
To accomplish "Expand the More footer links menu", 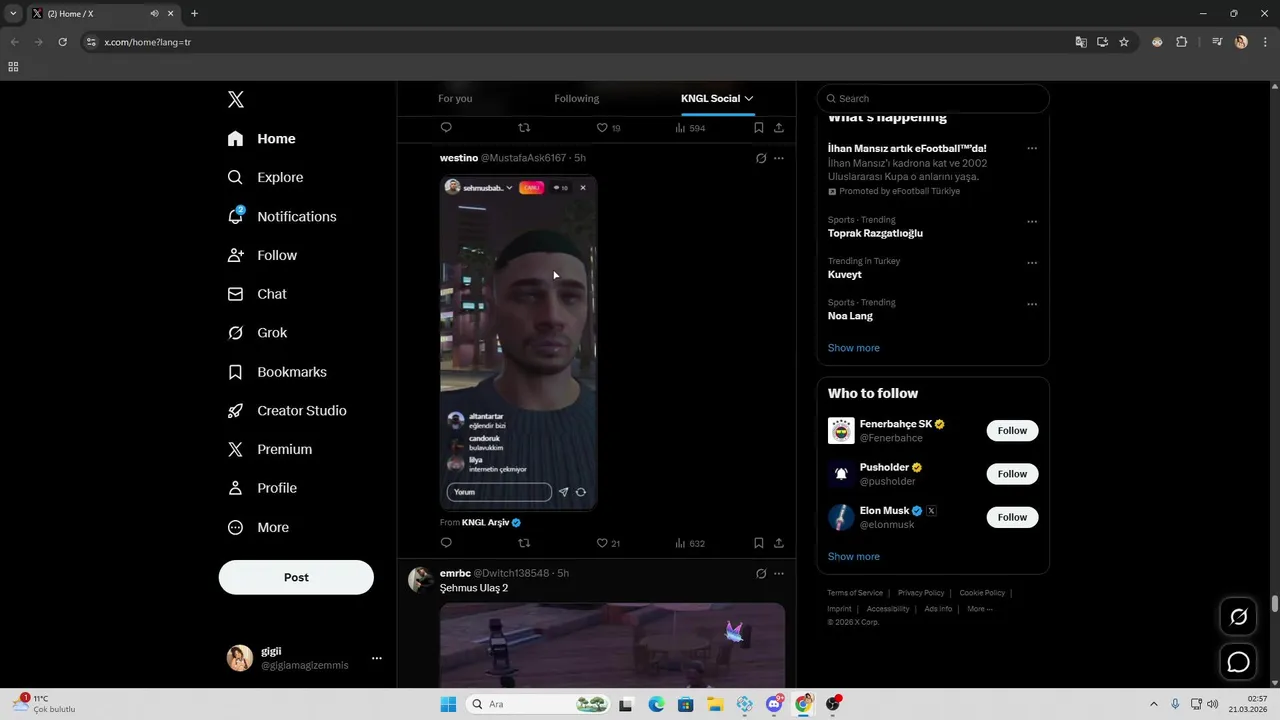I will tap(980, 608).
